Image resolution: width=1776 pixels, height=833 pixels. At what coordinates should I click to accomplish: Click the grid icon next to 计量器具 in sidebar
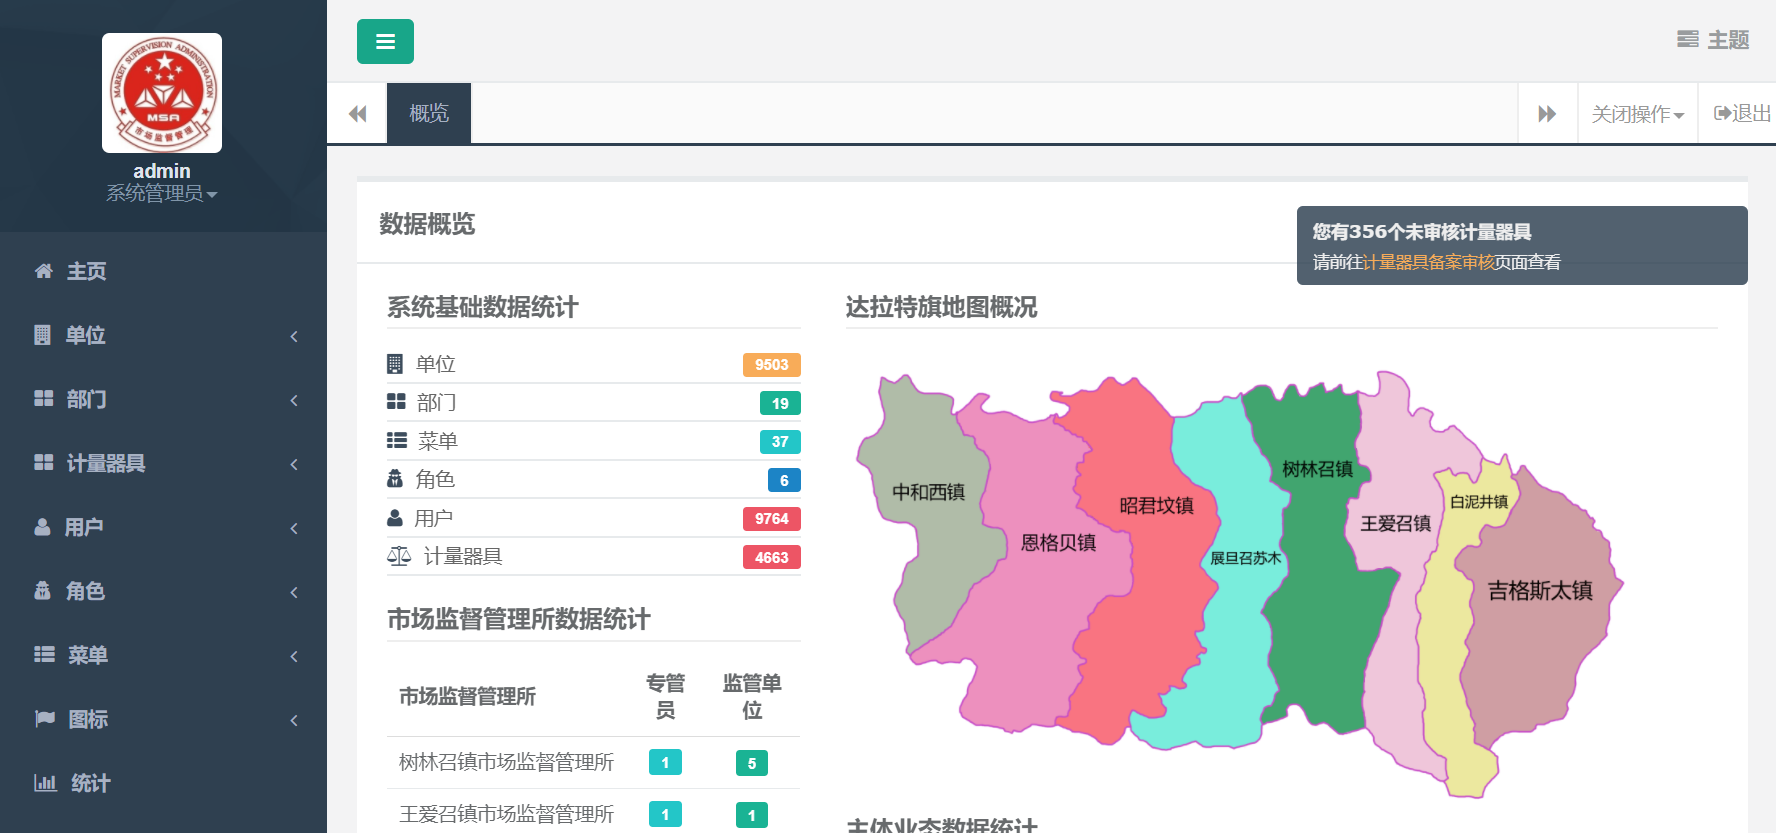click(x=44, y=463)
